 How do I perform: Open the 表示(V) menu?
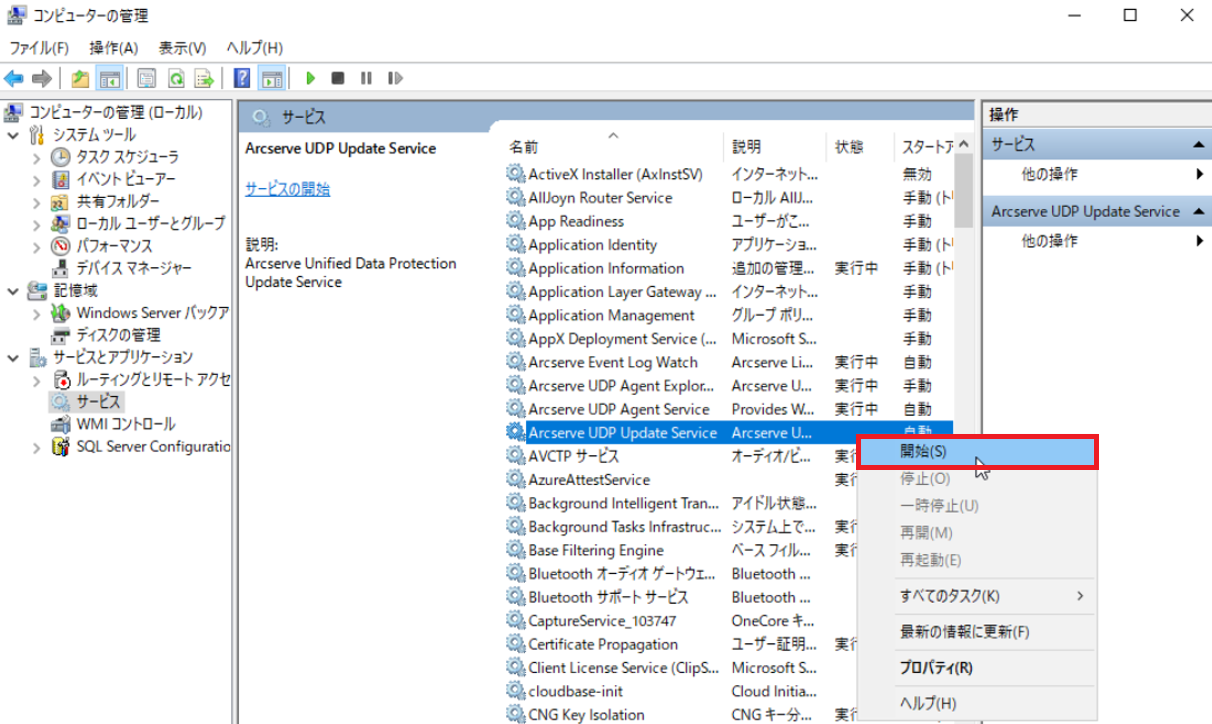coord(182,48)
